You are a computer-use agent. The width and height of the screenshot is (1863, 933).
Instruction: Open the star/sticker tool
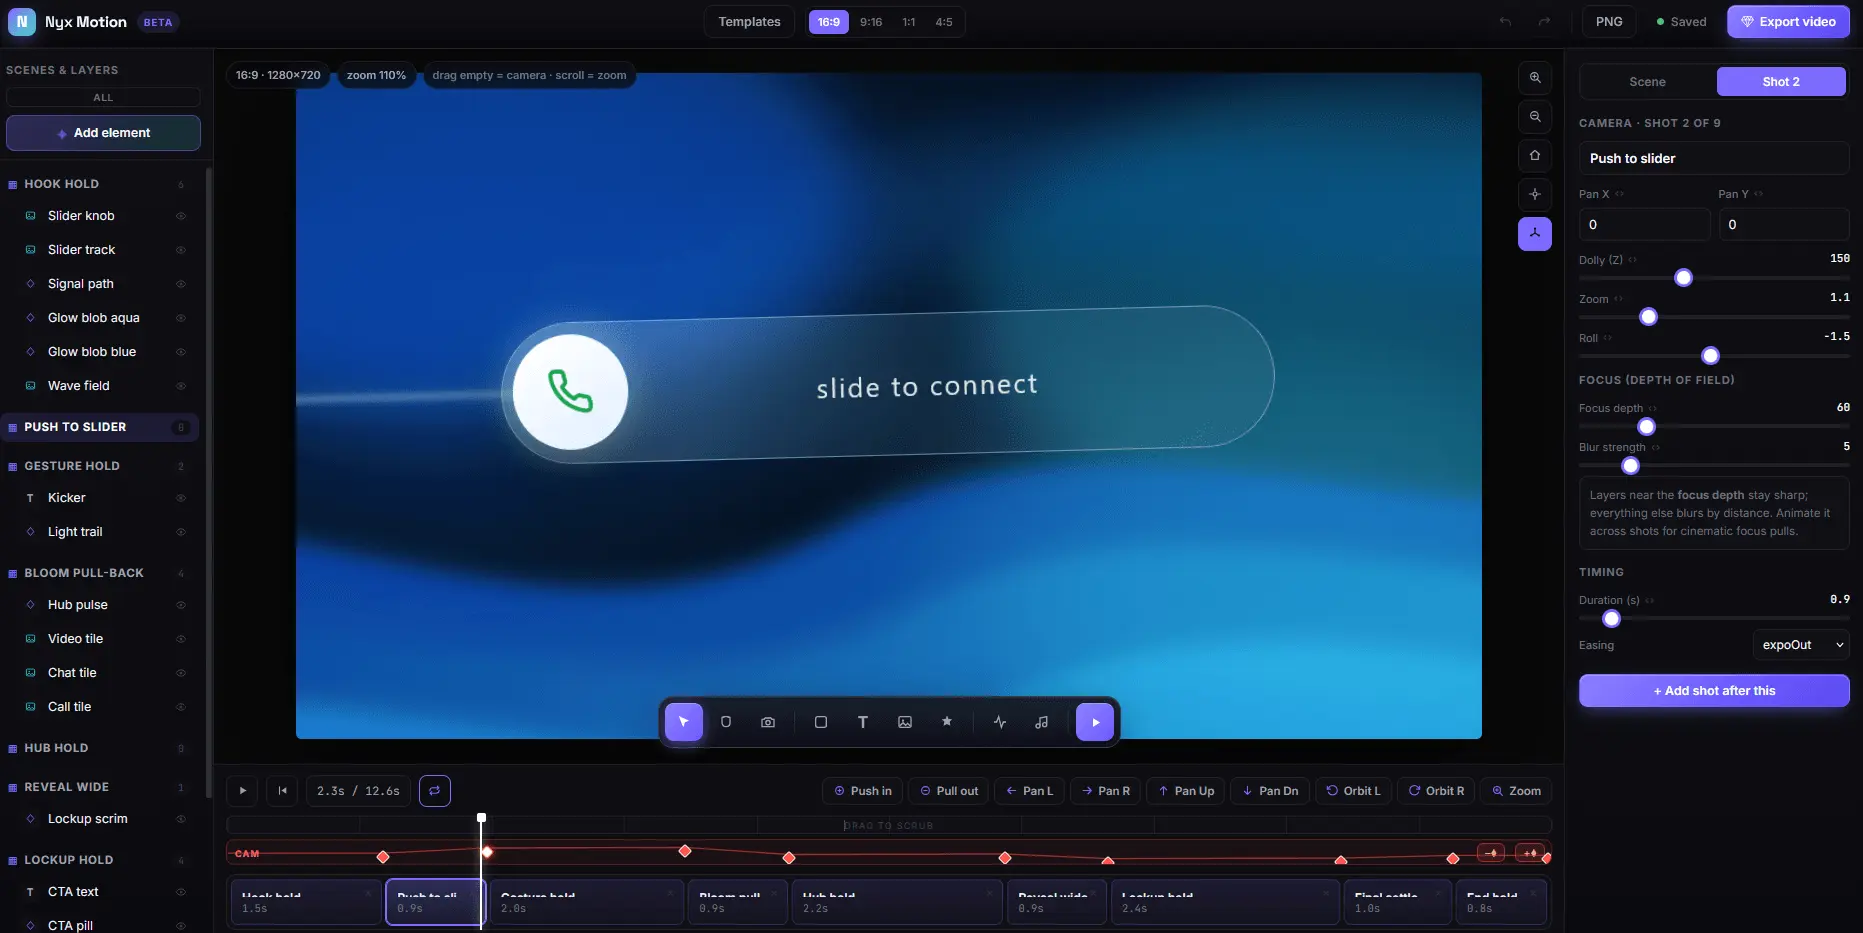pos(947,722)
